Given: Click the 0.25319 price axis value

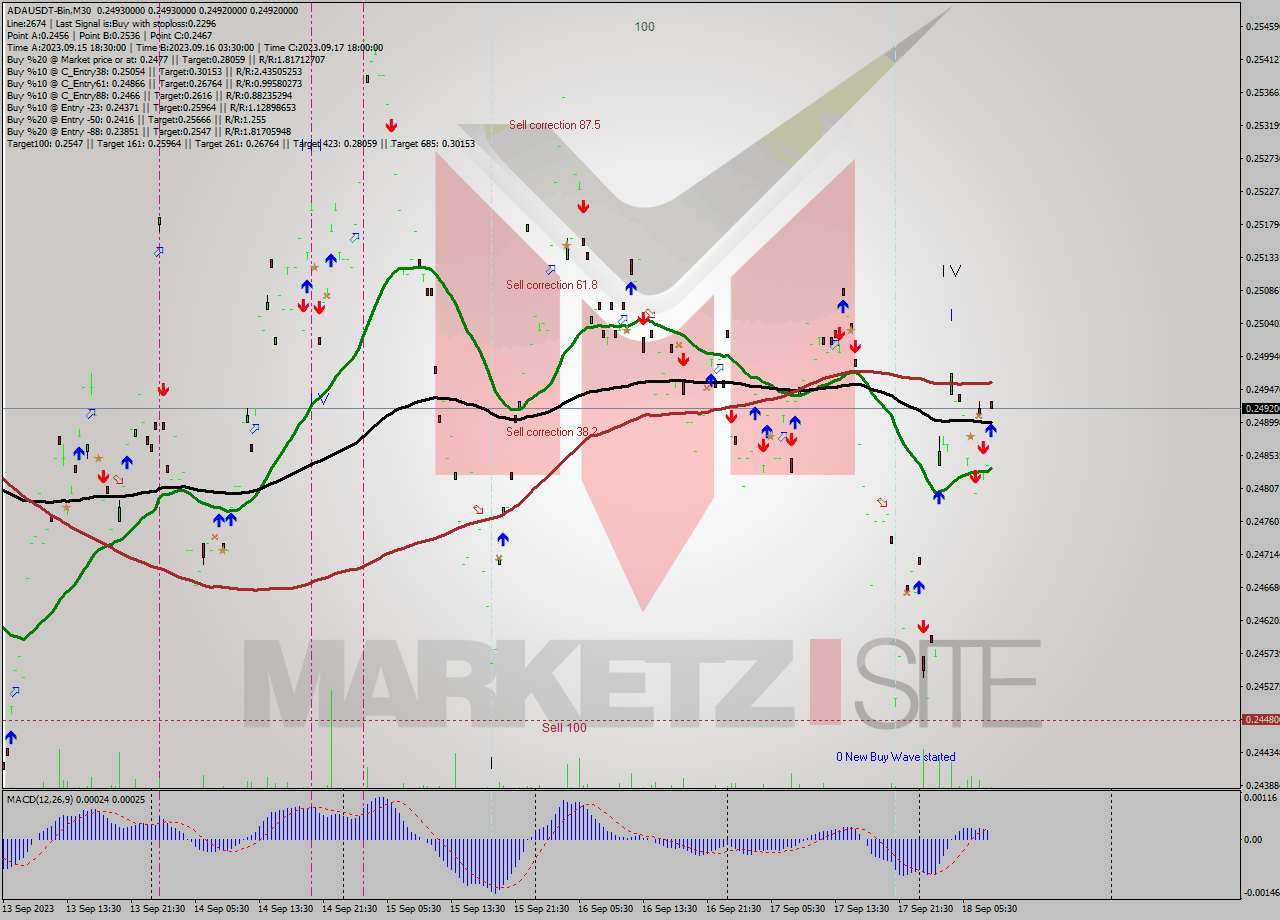Looking at the screenshot, I should click(x=1261, y=126).
